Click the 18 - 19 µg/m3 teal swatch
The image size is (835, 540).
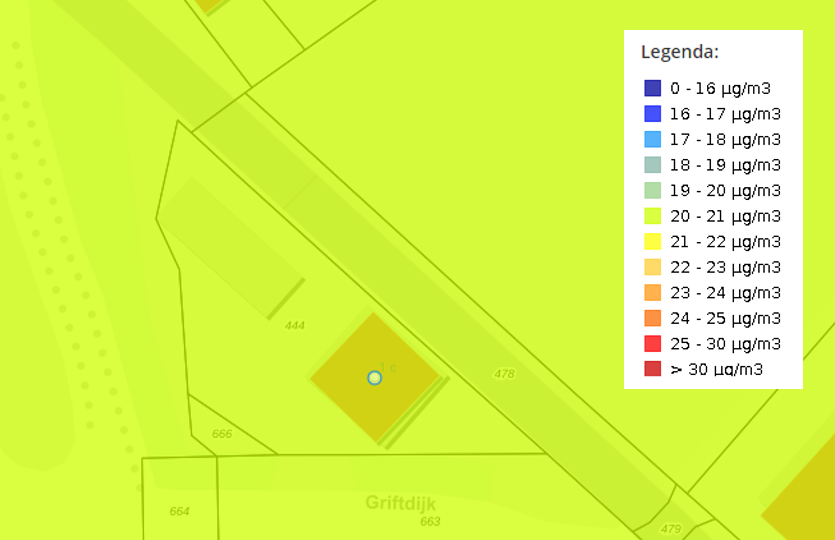click(652, 165)
